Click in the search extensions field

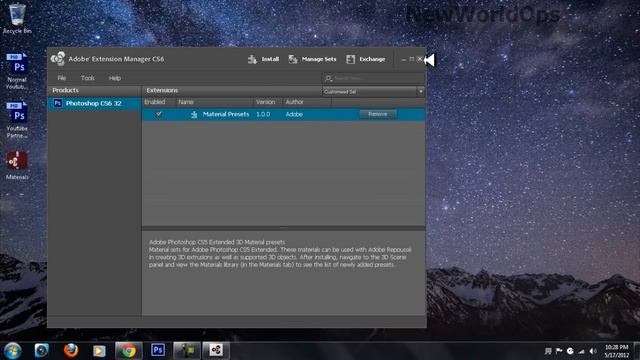(373, 78)
